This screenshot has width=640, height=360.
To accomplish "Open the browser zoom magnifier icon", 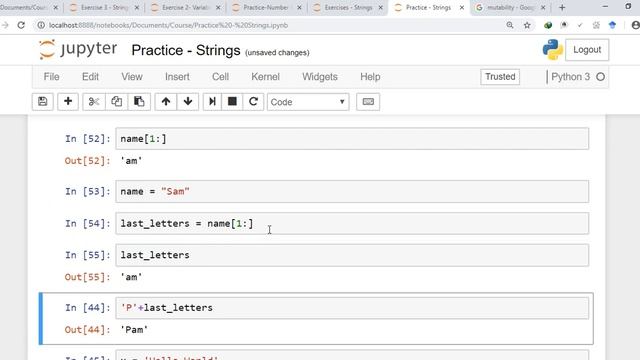I will pyautogui.click(x=510, y=25).
